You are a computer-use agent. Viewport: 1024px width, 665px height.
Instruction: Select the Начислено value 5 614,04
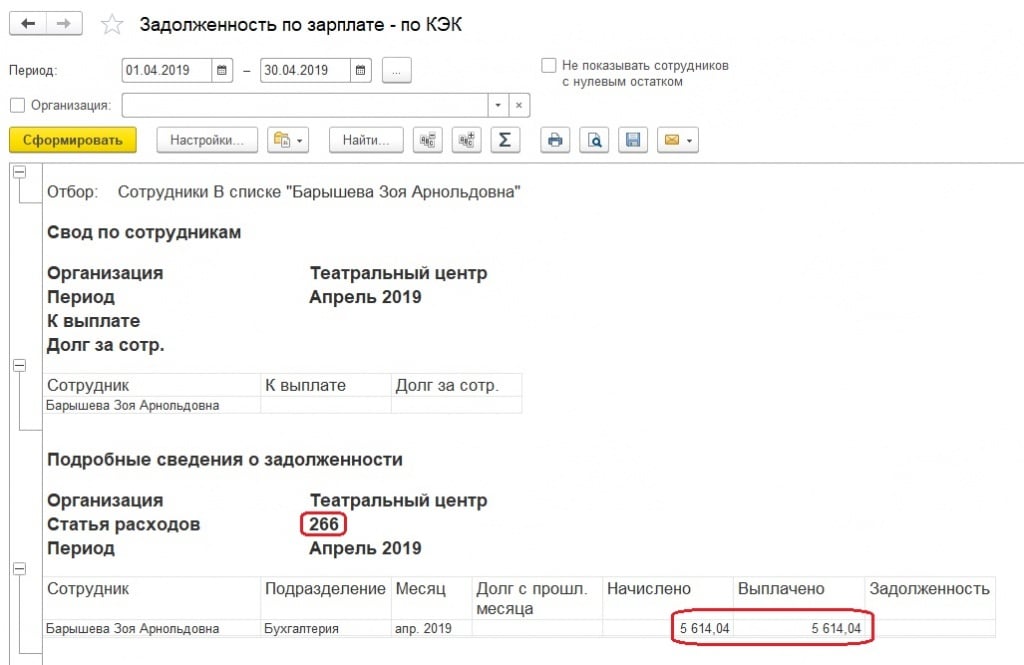[667, 628]
